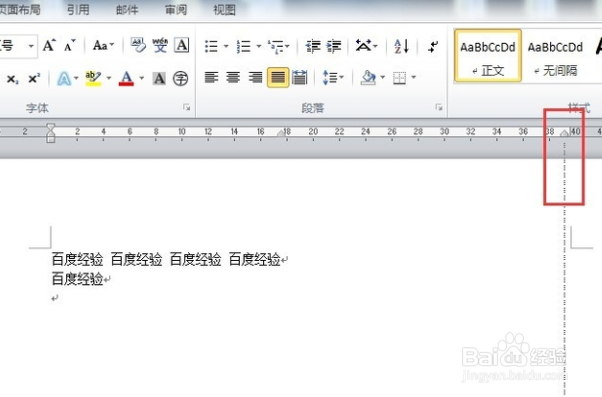Open the 审阅 ribbon tab
The height and width of the screenshot is (397, 602).
[x=176, y=9]
